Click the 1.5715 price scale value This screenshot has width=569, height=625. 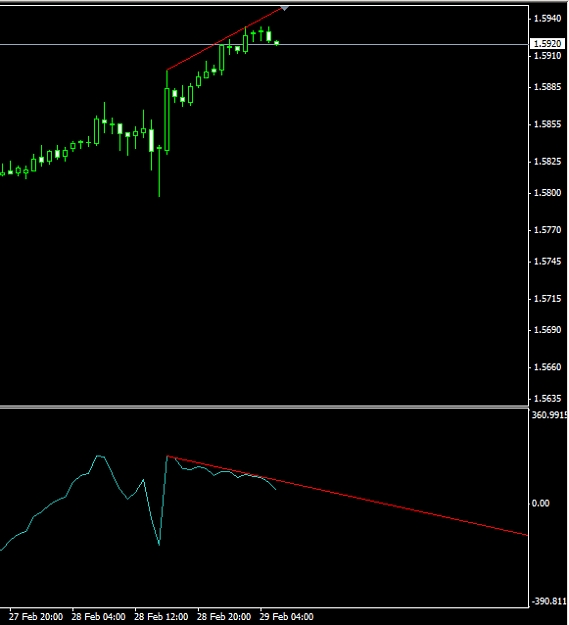pyautogui.click(x=547, y=299)
